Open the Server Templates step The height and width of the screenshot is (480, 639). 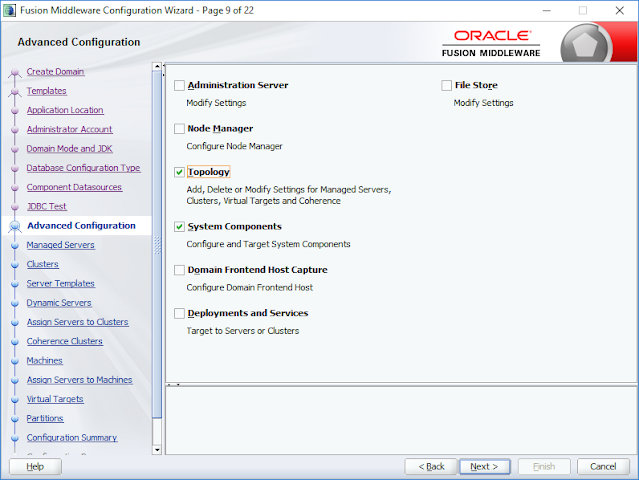(61, 283)
